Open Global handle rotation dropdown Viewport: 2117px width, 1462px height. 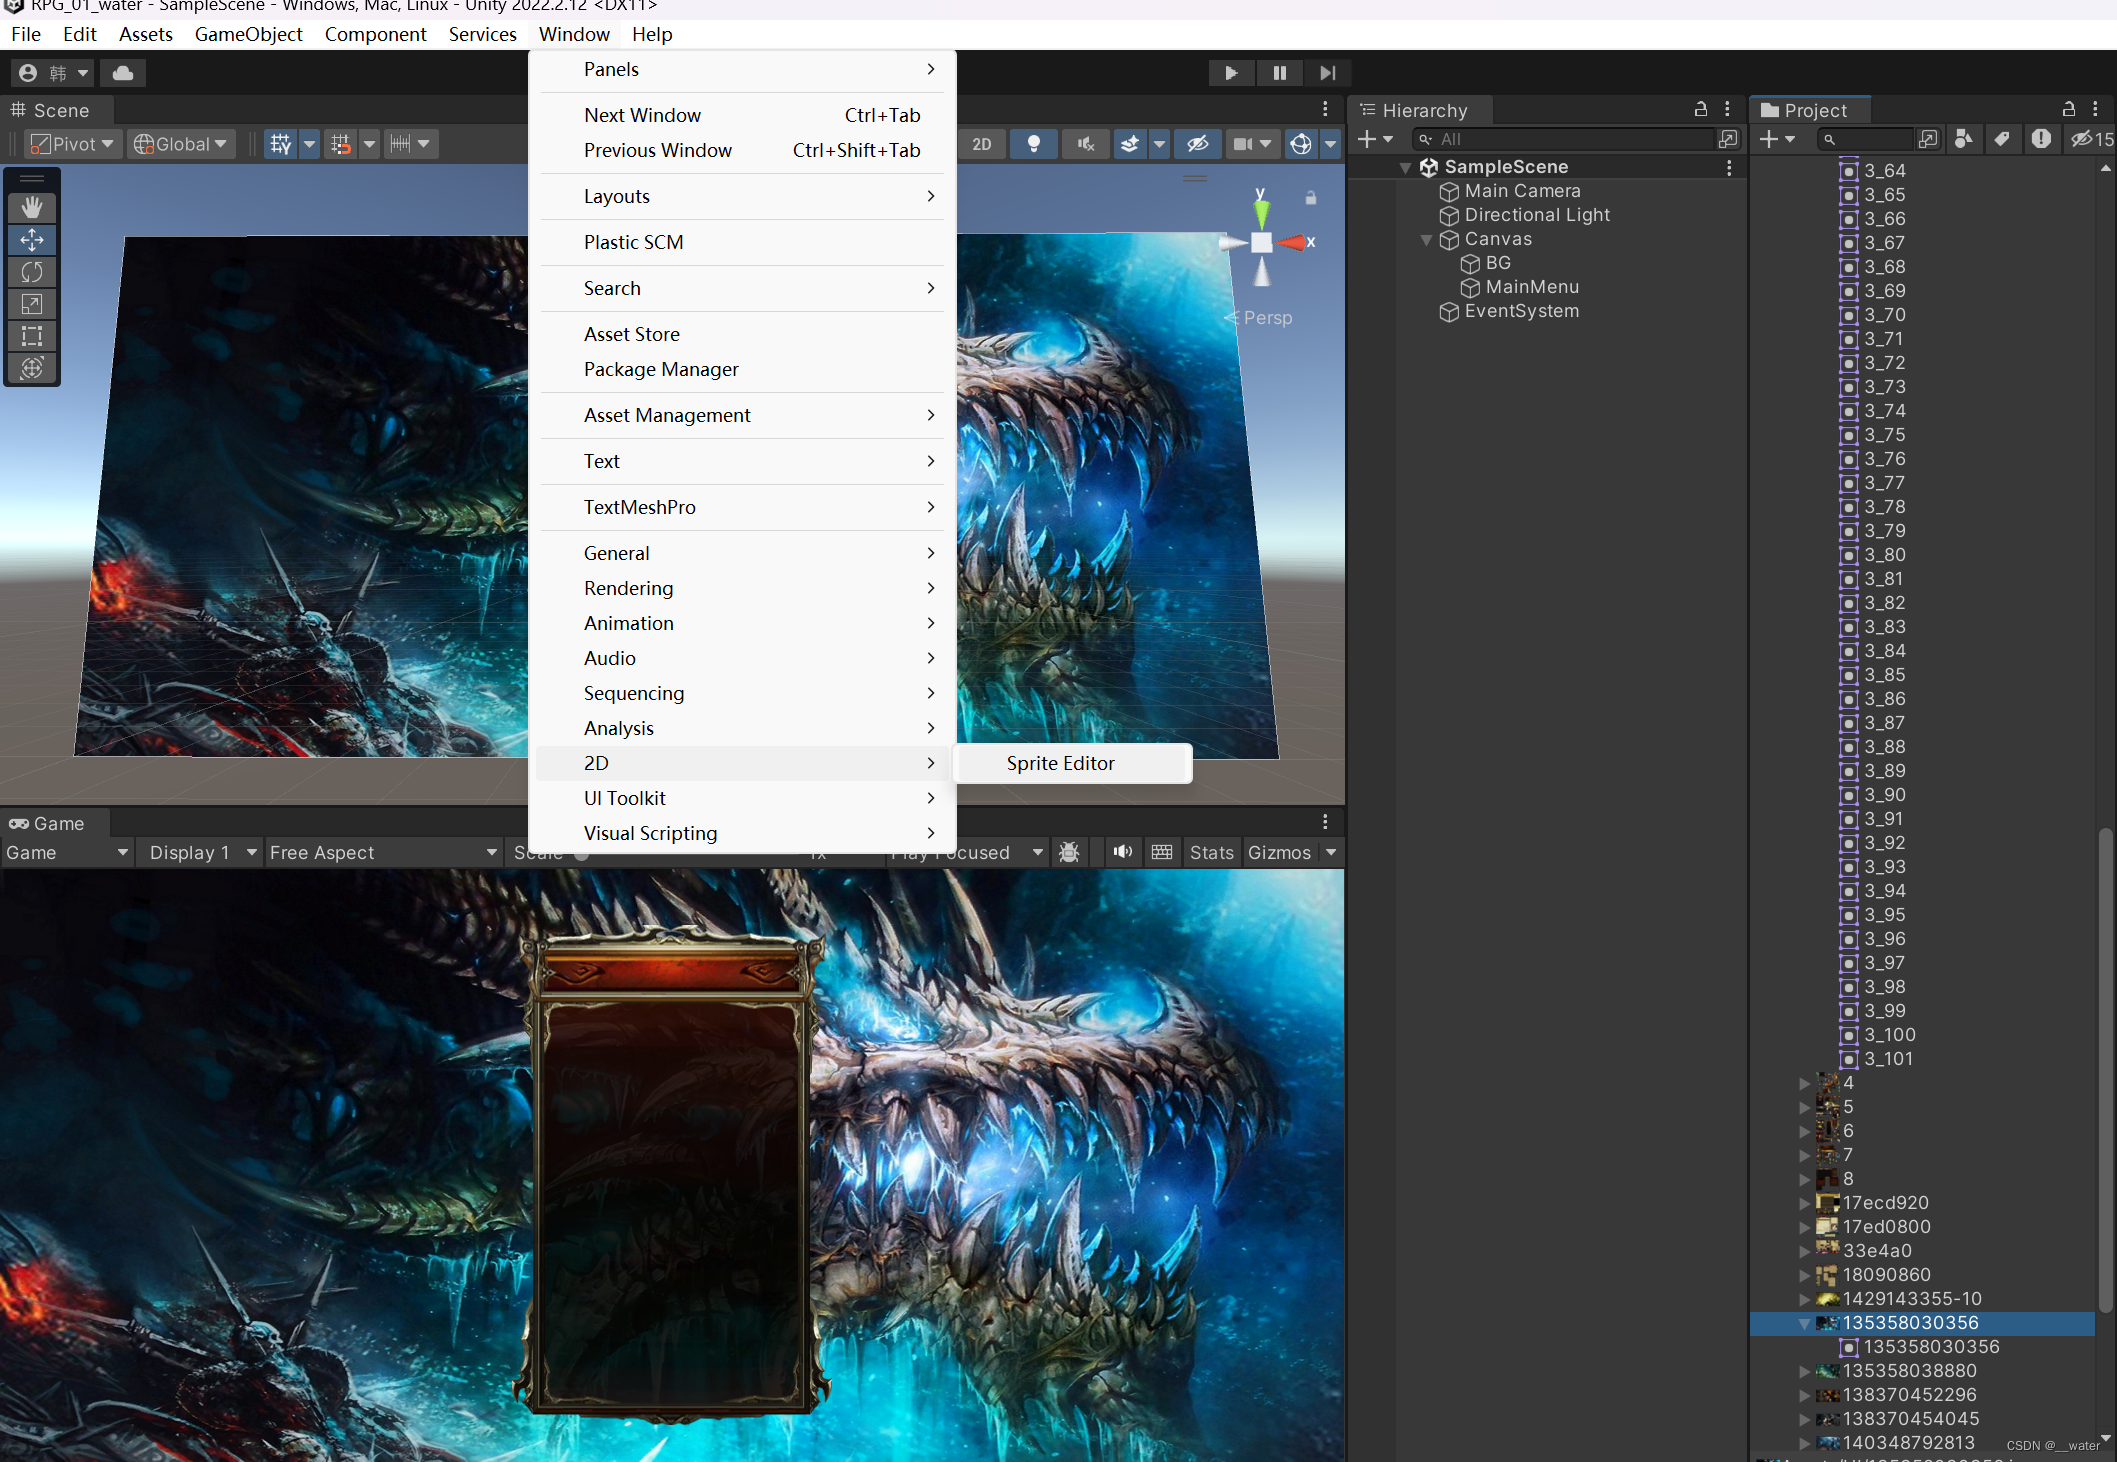pyautogui.click(x=182, y=144)
